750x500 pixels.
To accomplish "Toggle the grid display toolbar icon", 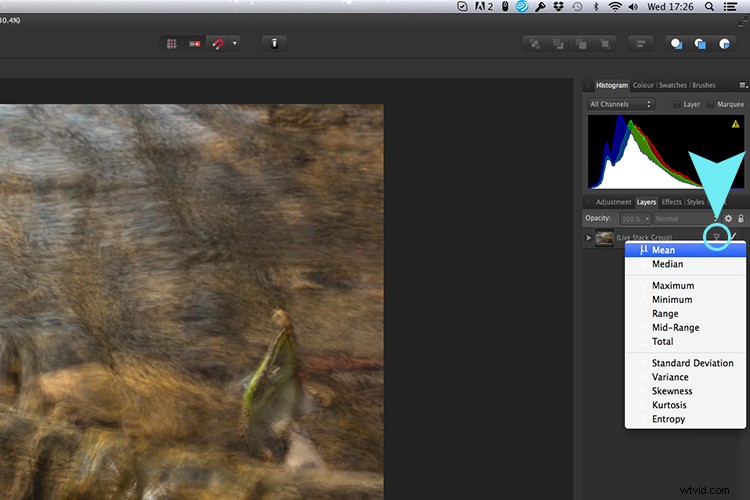I will pos(172,44).
